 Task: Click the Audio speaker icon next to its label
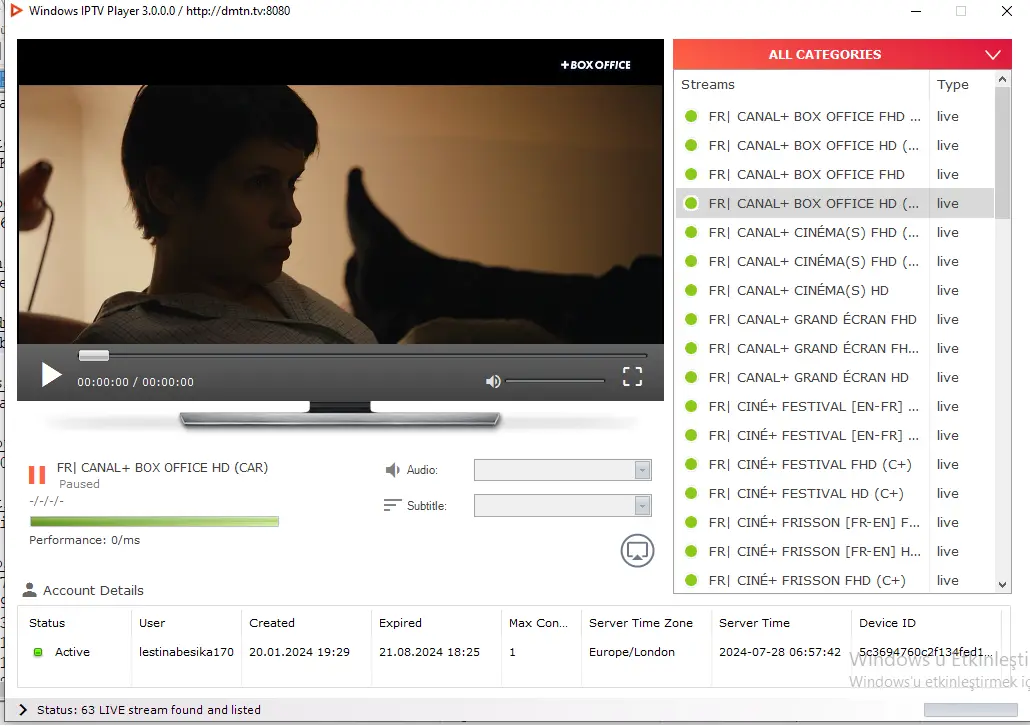[x=392, y=470]
